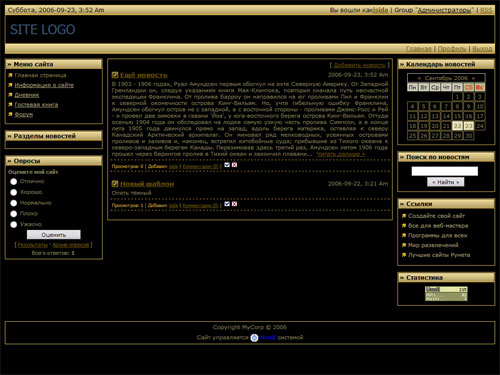Select highlighted day 22 in the calendar
Viewport: 500px width, 375px height.
pyautogui.click(x=457, y=126)
